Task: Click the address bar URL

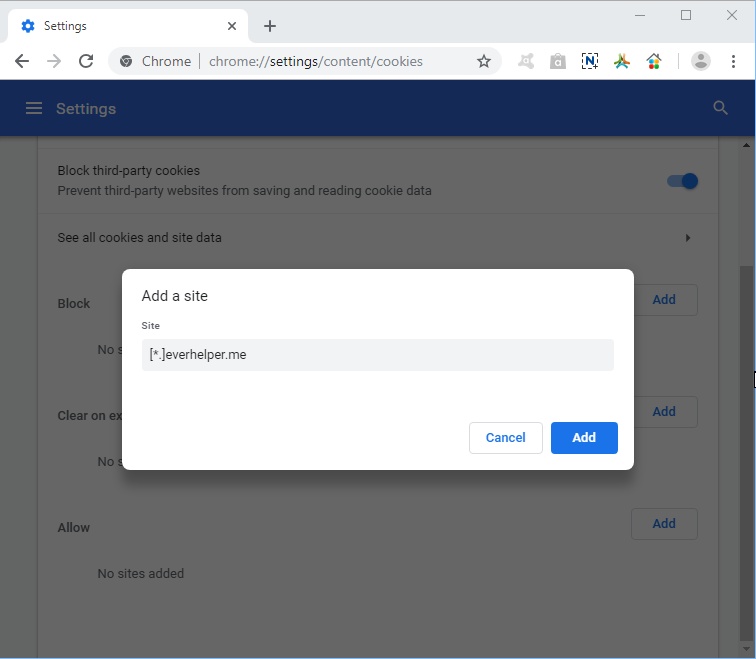Action: point(316,61)
